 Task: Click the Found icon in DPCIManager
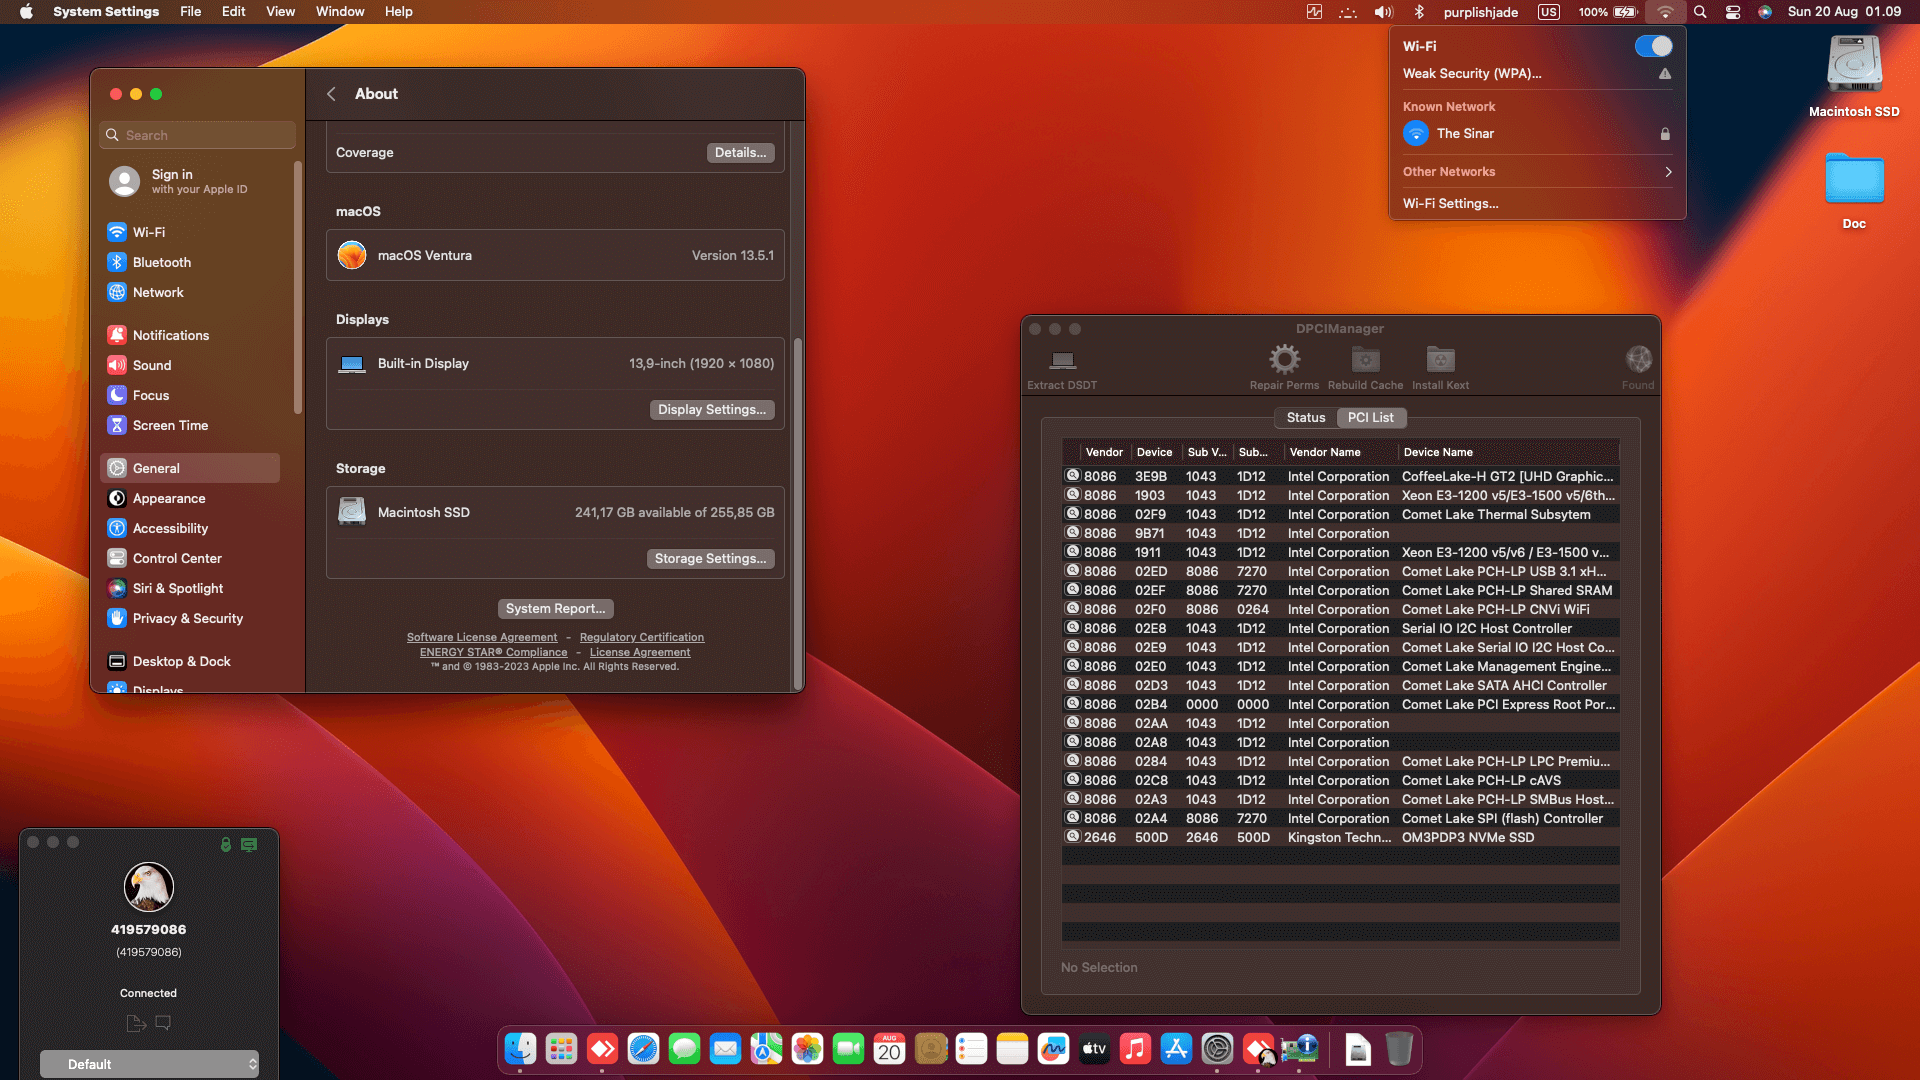coord(1638,359)
